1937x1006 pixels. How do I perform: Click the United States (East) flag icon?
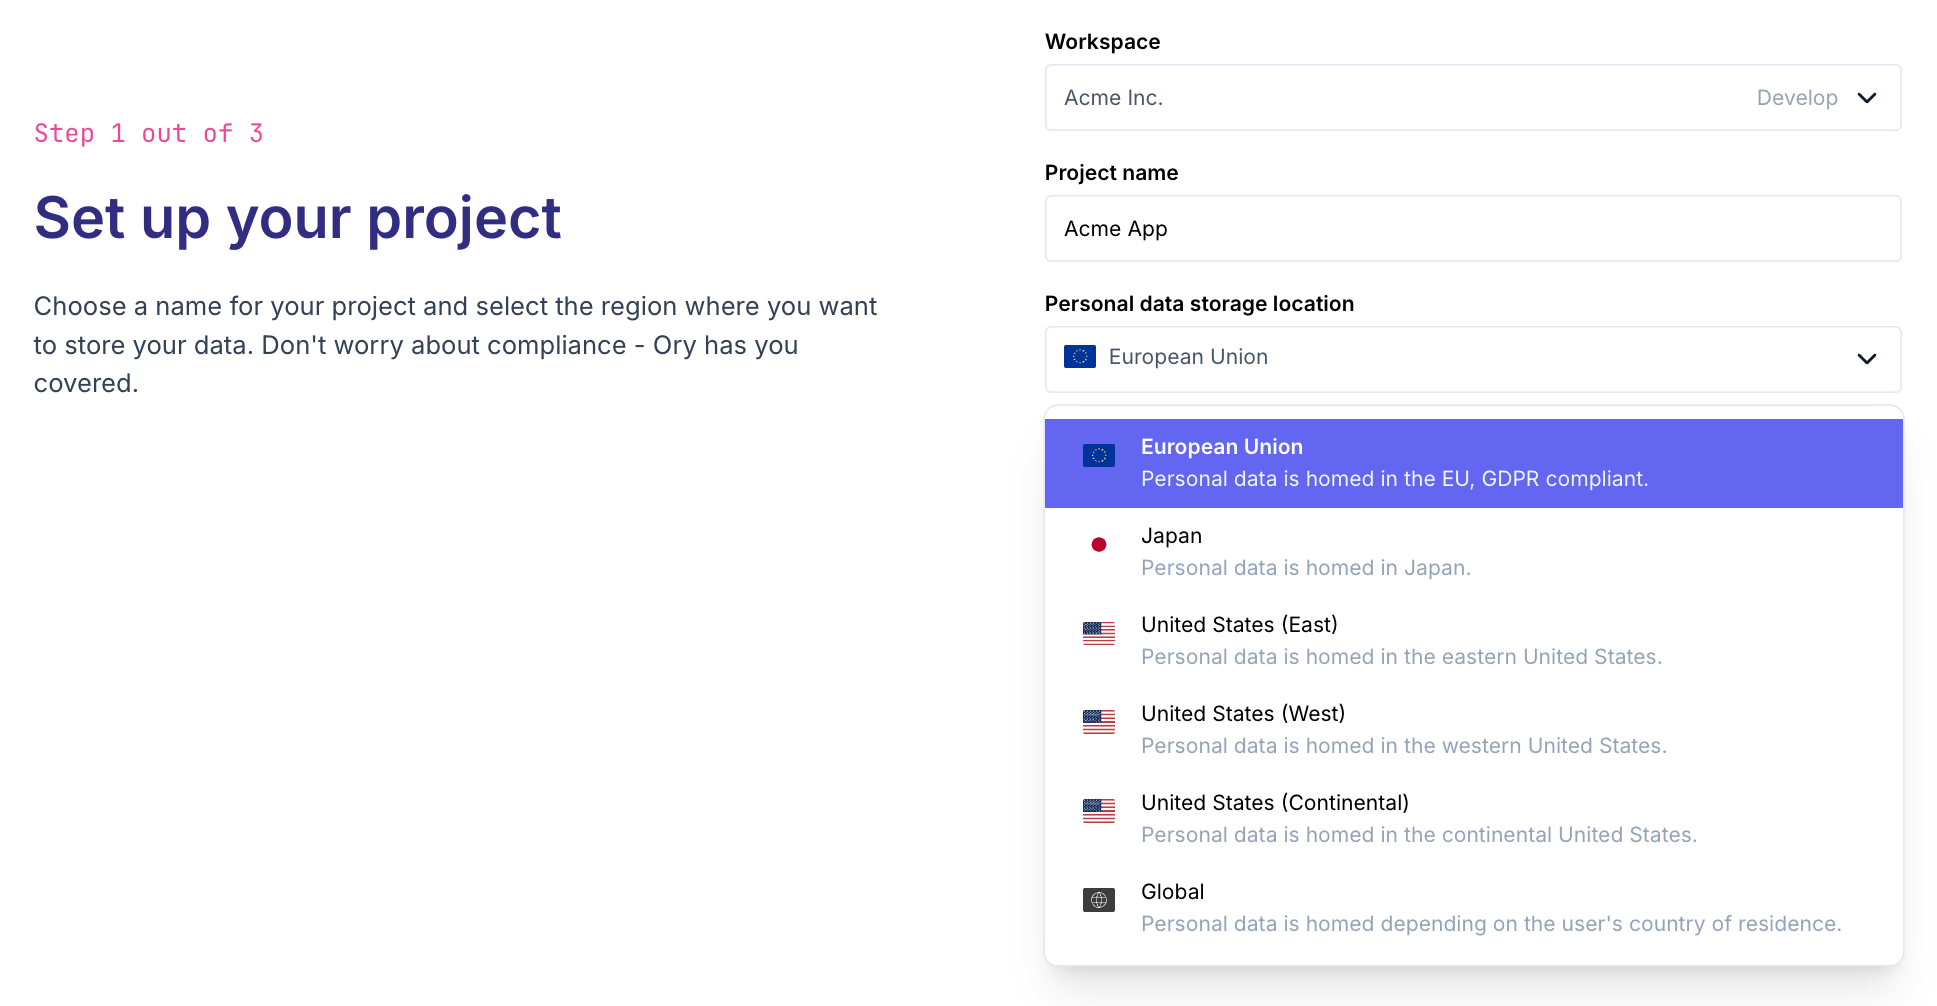pos(1098,633)
